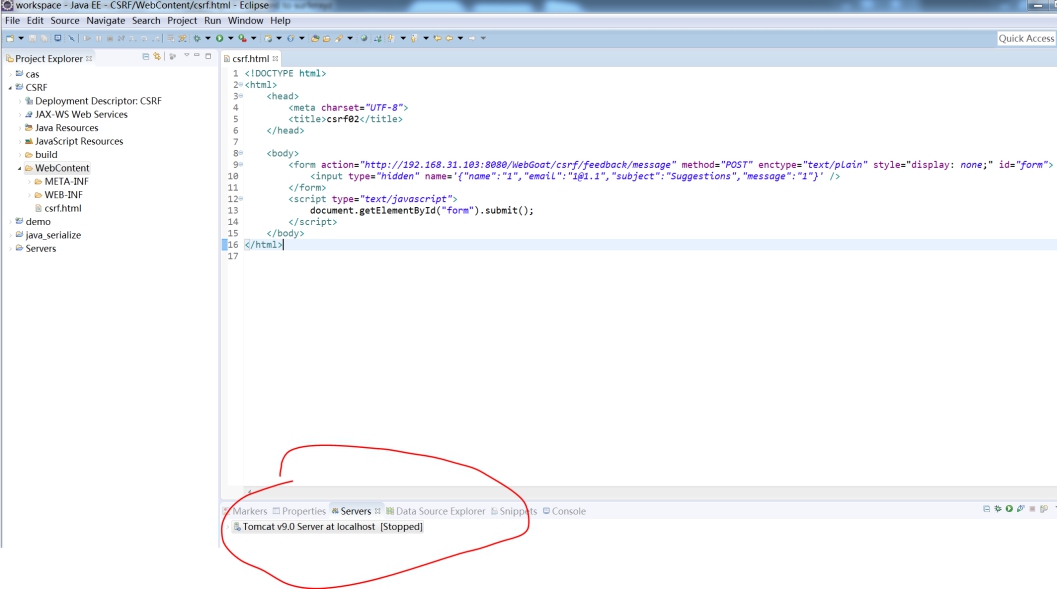
Task: Expand the Java Resources node
Action: [x=20, y=128]
